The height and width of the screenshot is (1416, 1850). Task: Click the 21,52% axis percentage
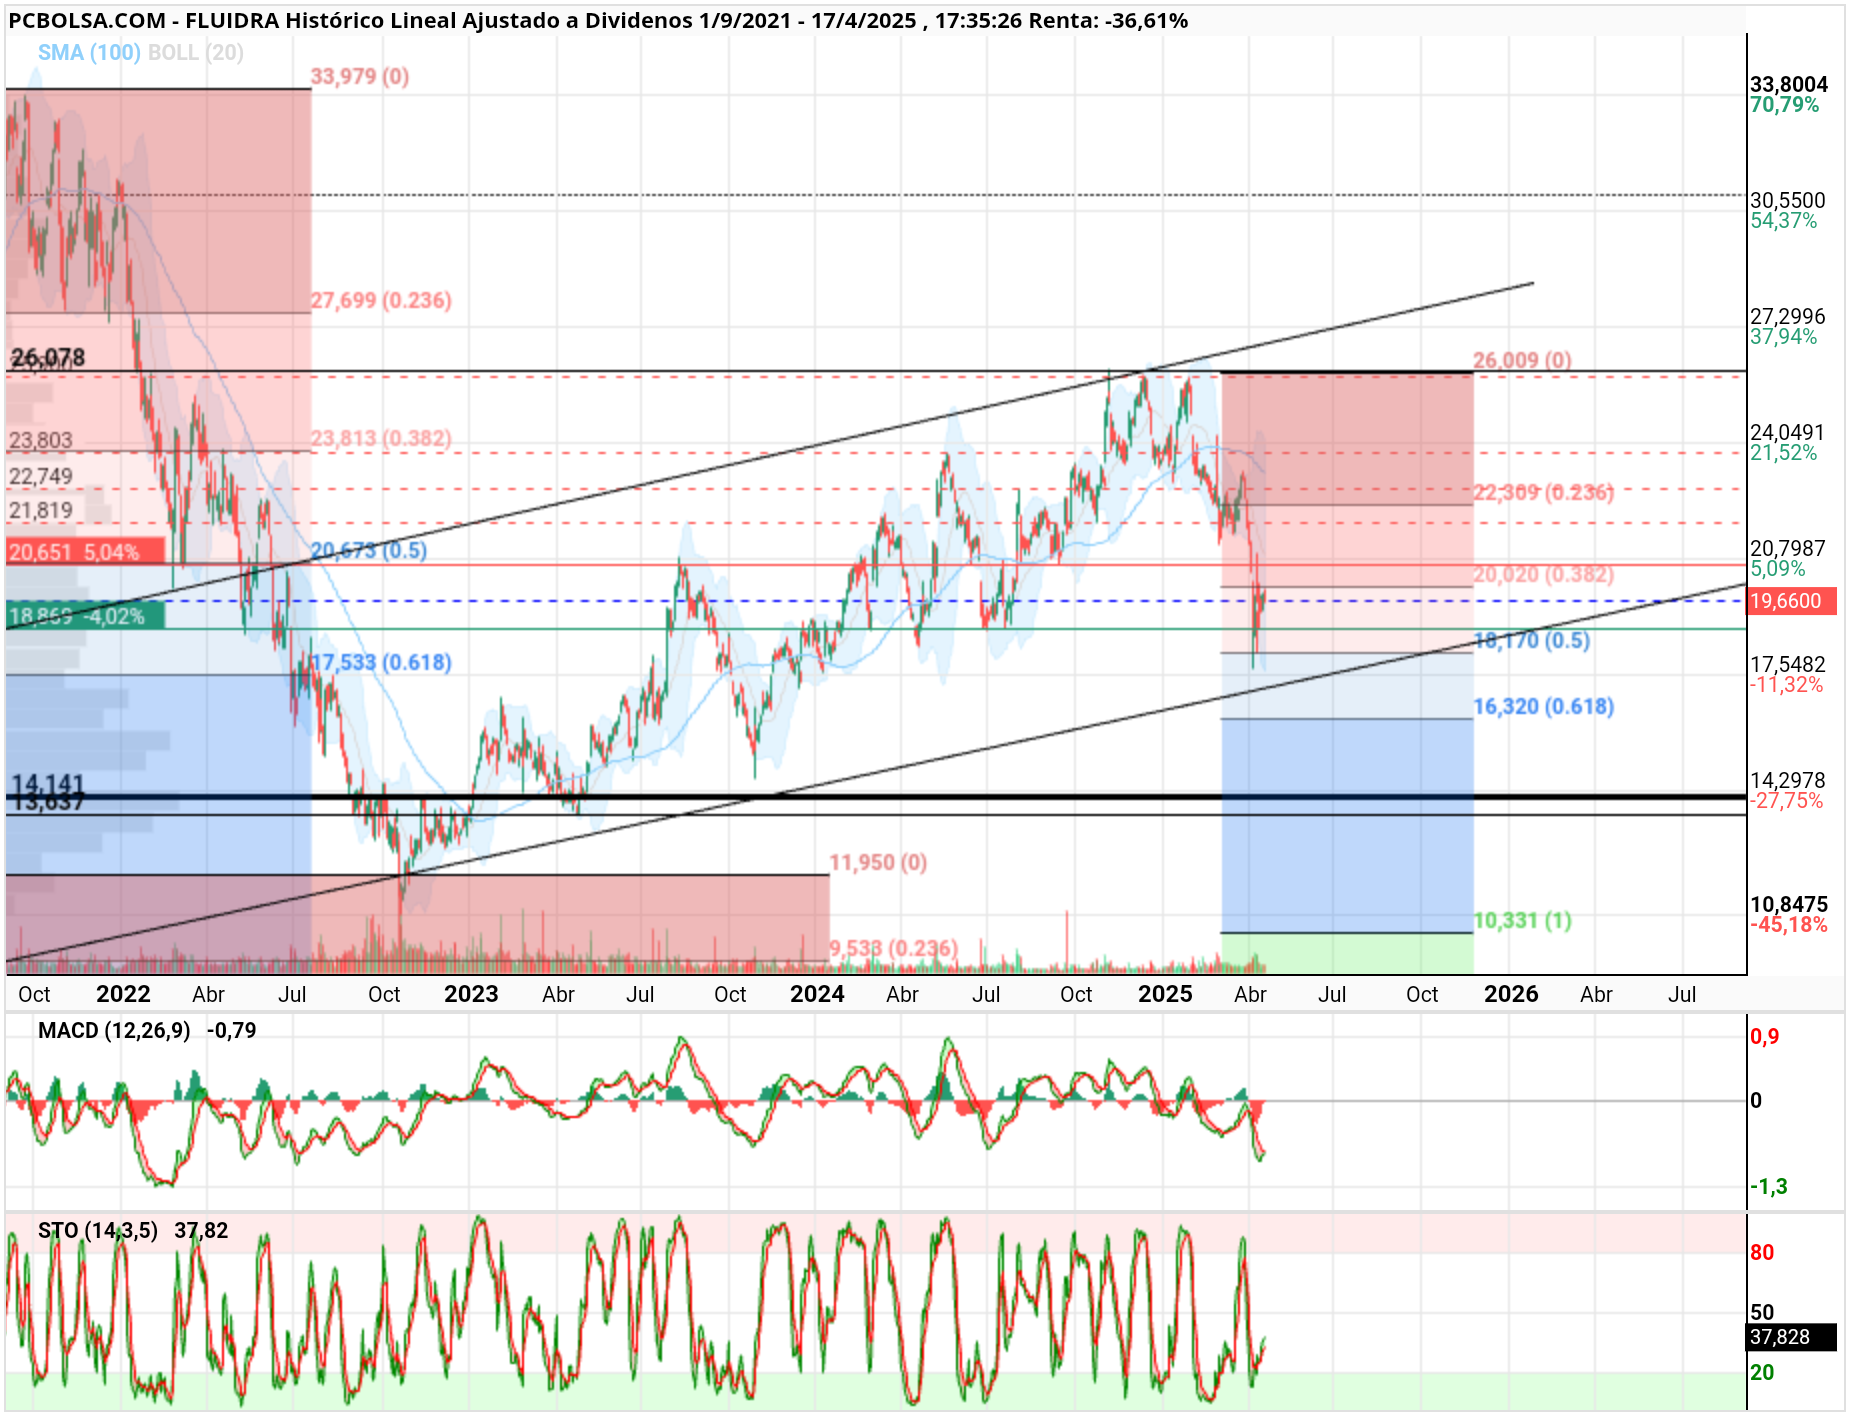[x=1784, y=452]
